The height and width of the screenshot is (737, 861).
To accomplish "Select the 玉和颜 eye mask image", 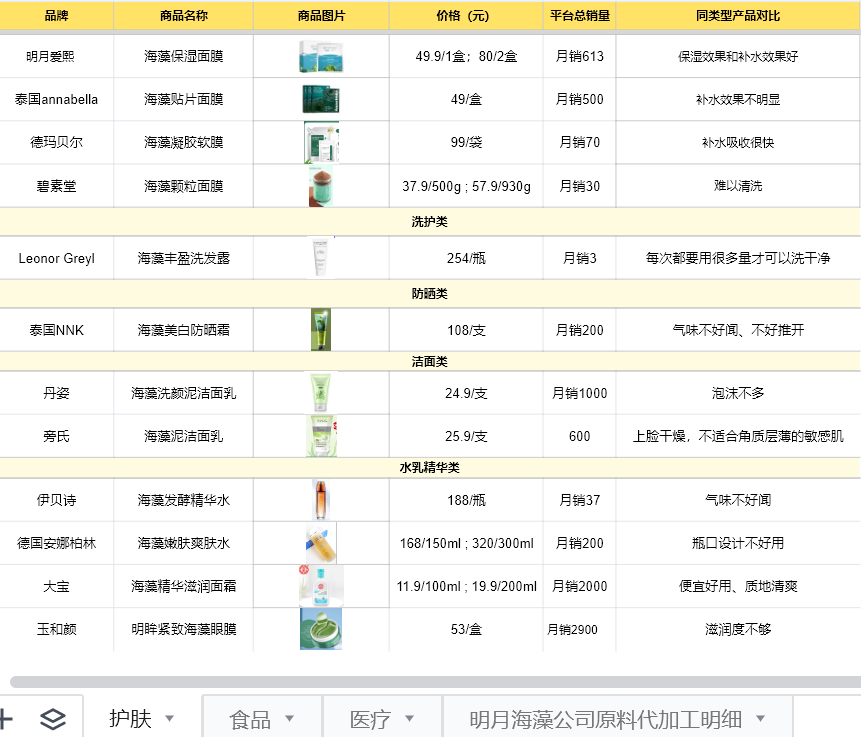I will (x=321, y=629).
